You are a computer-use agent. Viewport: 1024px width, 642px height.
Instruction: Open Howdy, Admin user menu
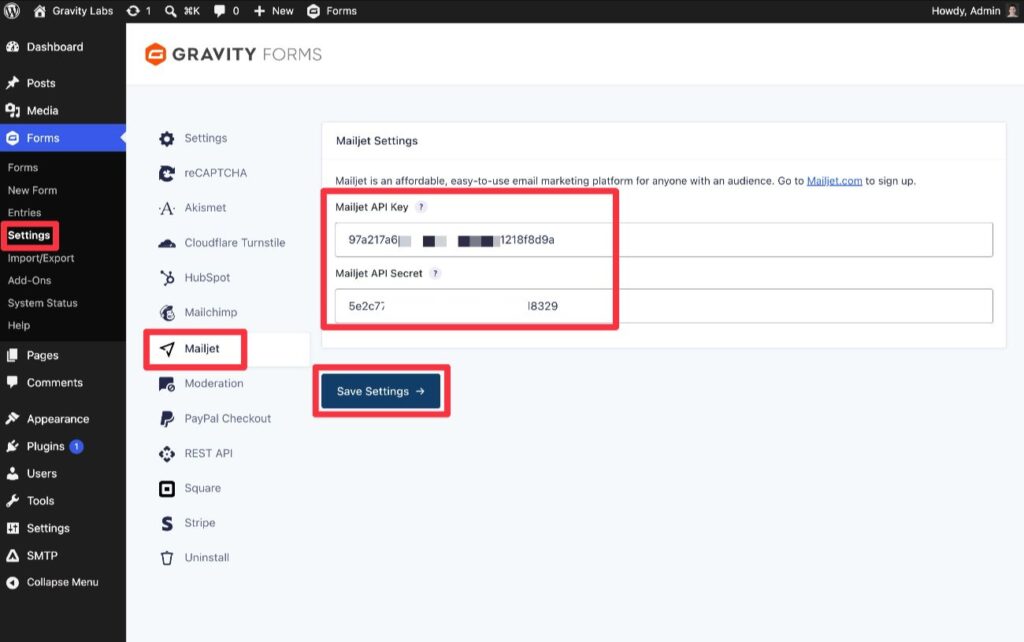965,11
